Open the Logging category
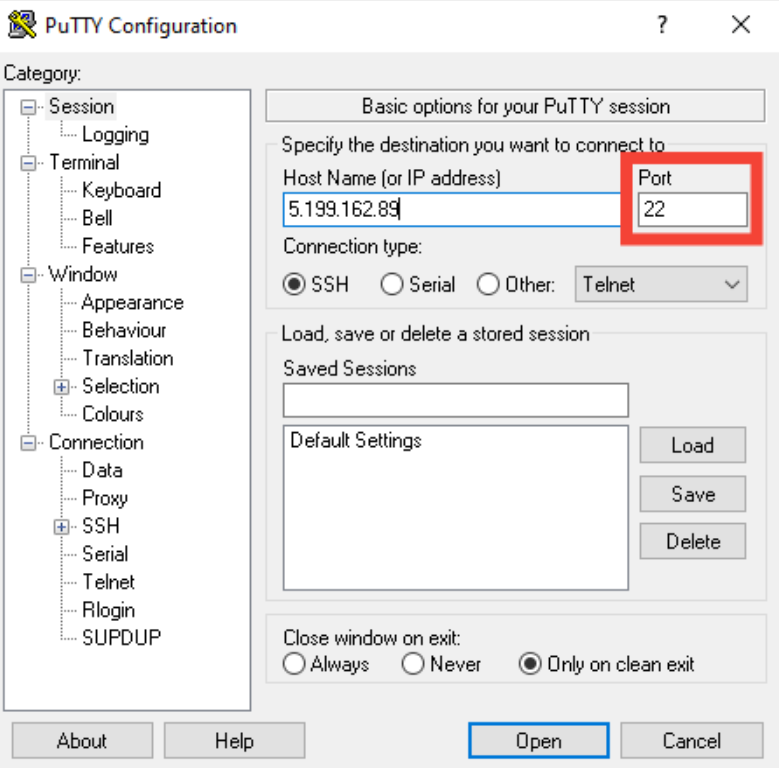Screen dimensions: 779x768 115,135
